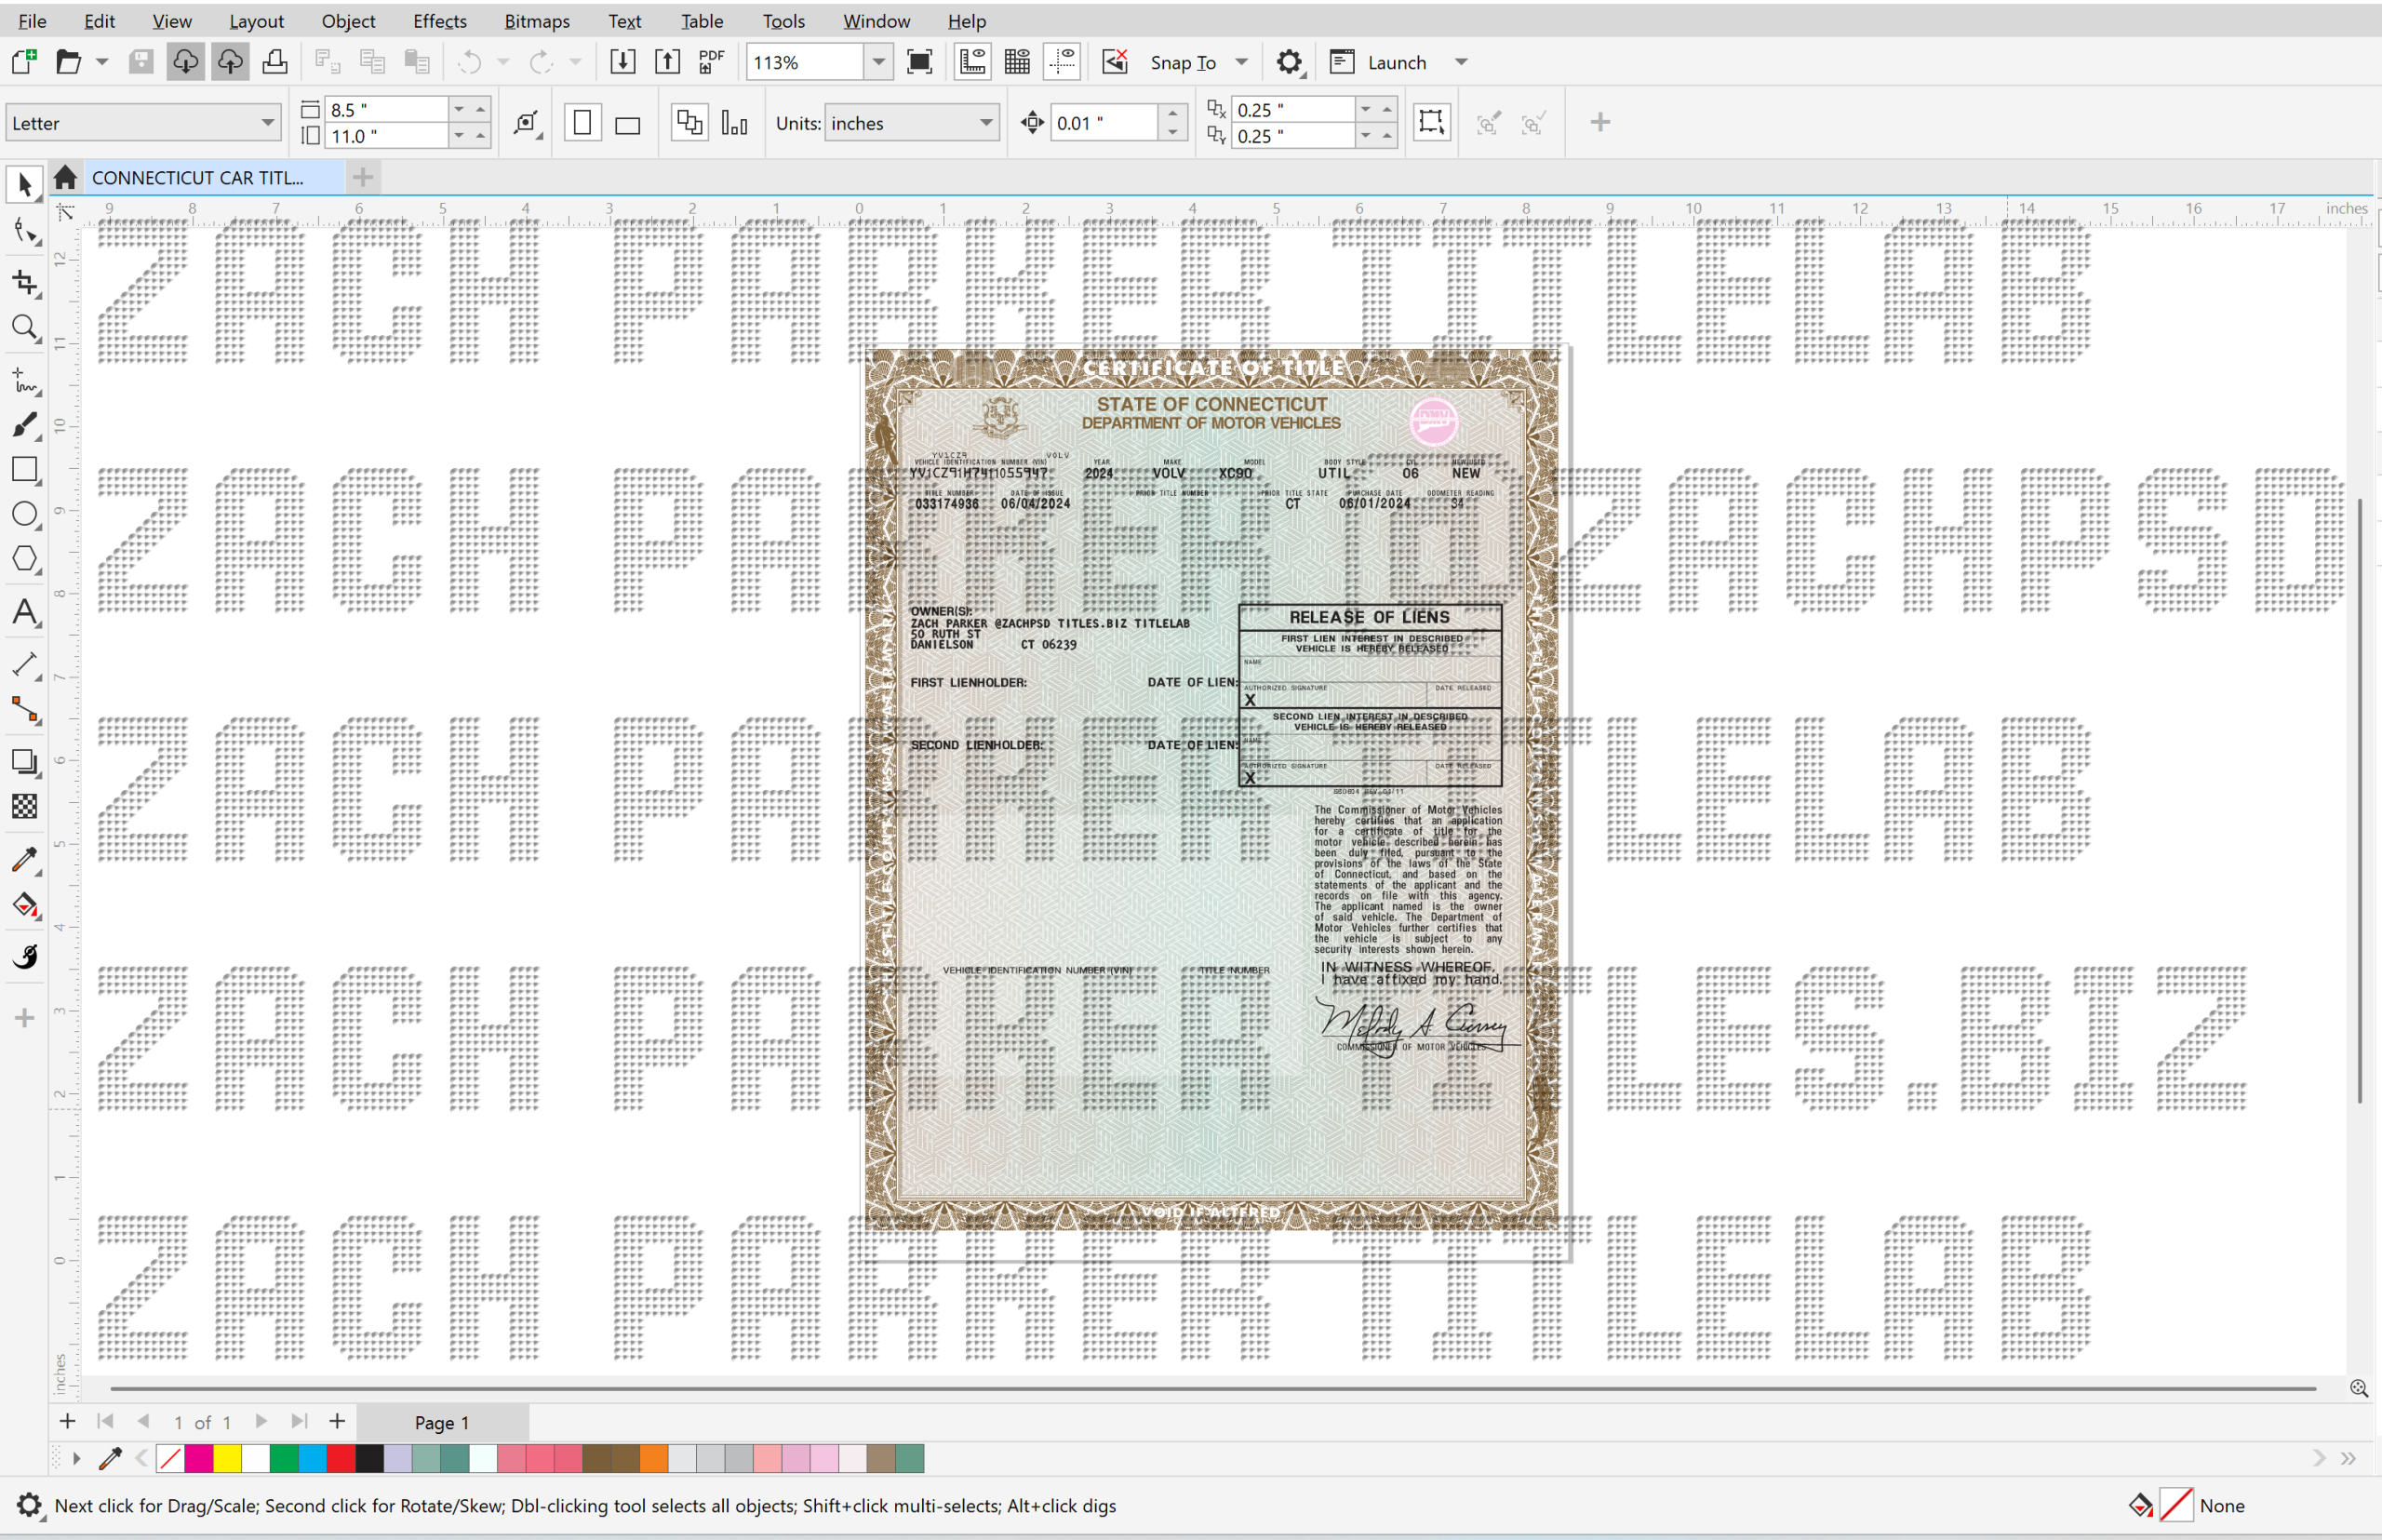Pick the orange swatch in the palette
Viewport: 2382px width, 1540px height.
654,1459
